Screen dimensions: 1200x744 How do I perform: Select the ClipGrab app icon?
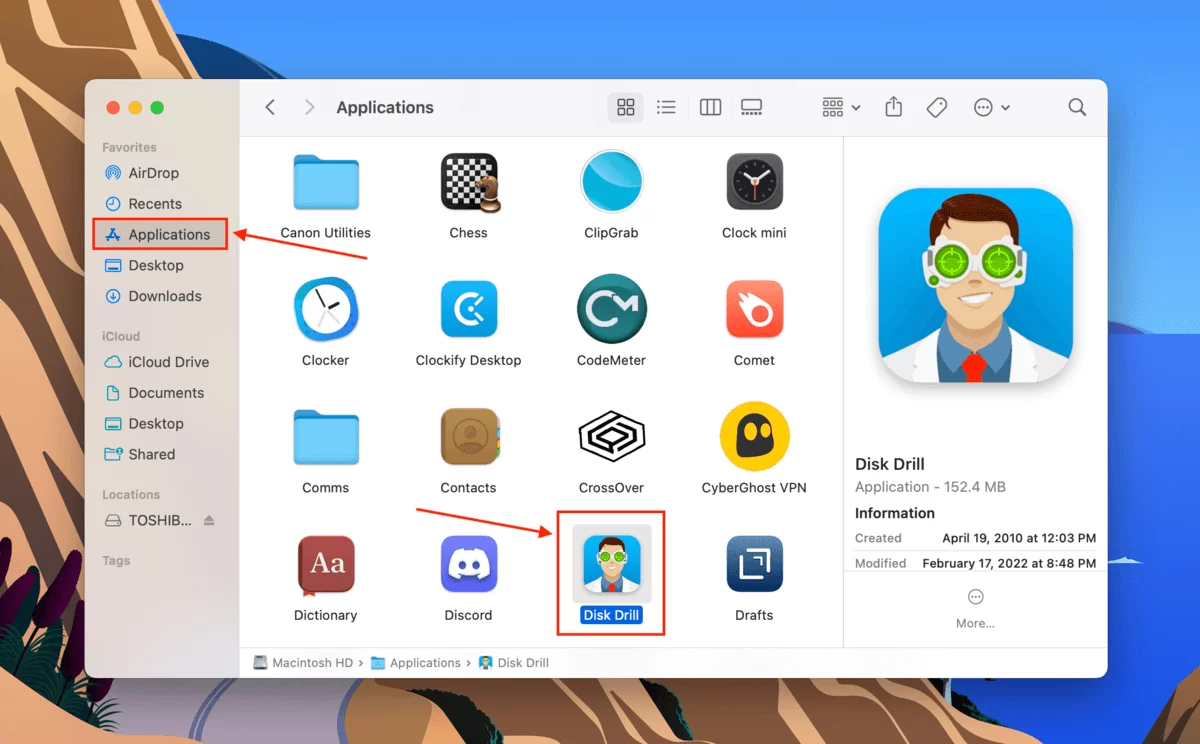click(x=611, y=182)
